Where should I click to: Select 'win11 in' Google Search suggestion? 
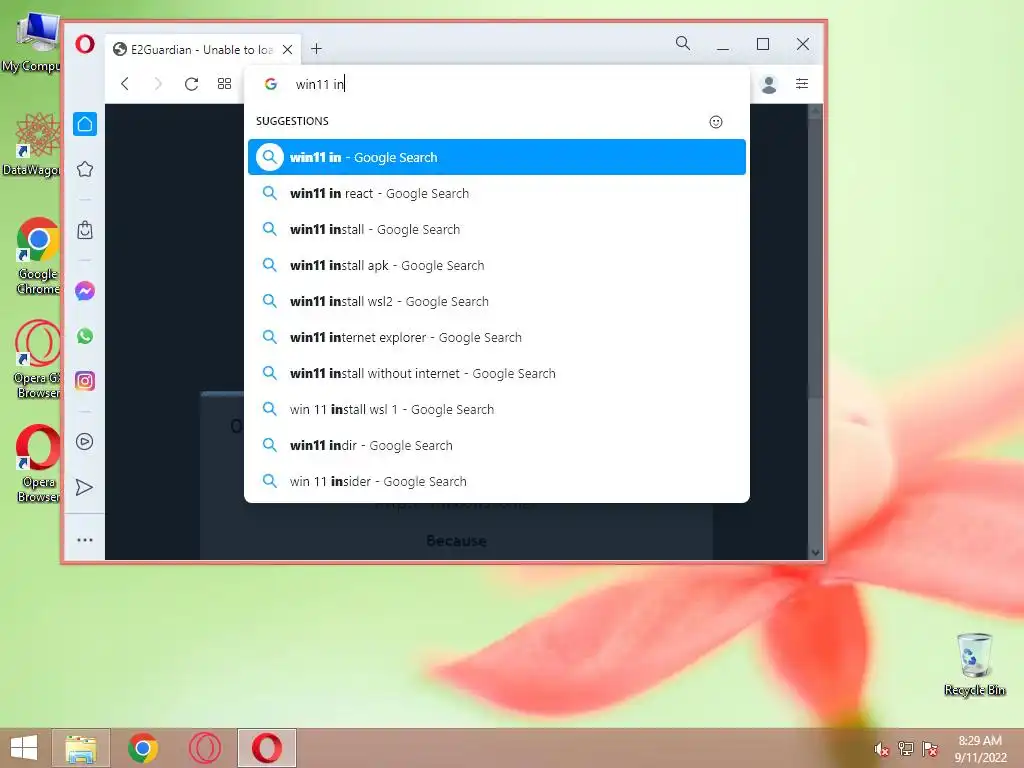[496, 157]
